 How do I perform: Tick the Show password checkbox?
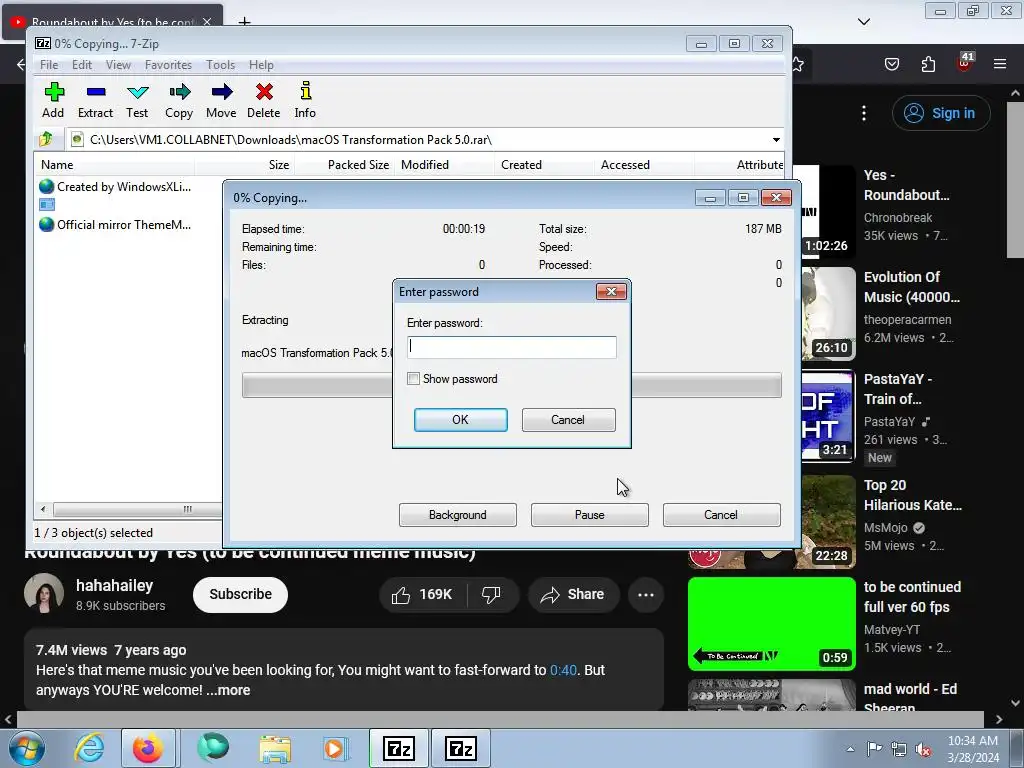pyautogui.click(x=413, y=379)
